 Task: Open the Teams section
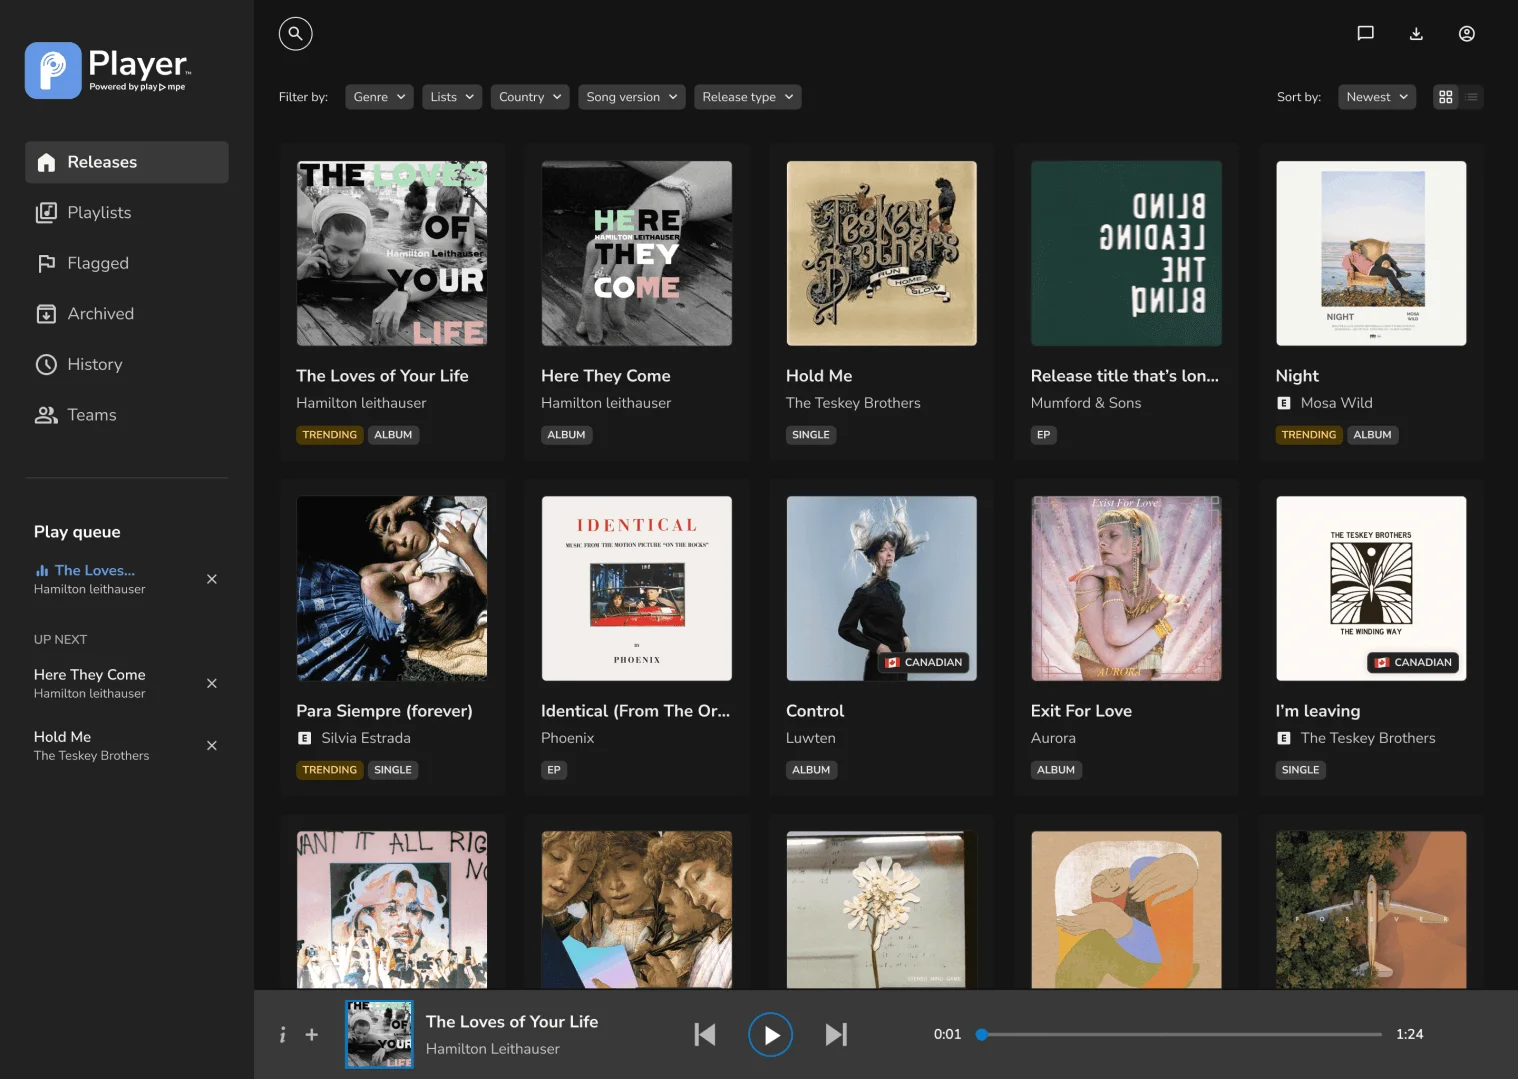[x=91, y=414]
